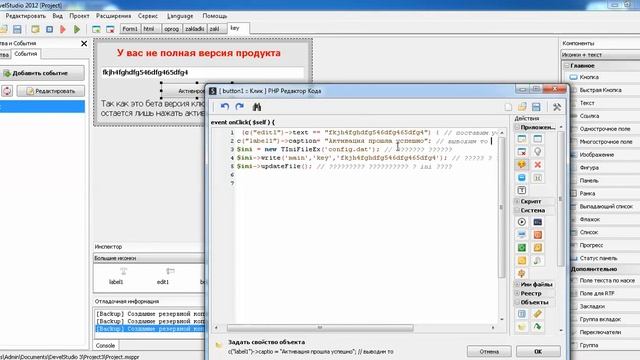Click code editor horizontal scrollbar
The height and width of the screenshot is (360, 640).
click(x=320, y=328)
